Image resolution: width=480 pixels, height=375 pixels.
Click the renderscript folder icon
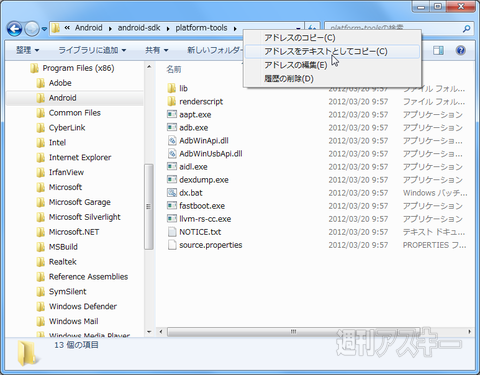pos(171,101)
